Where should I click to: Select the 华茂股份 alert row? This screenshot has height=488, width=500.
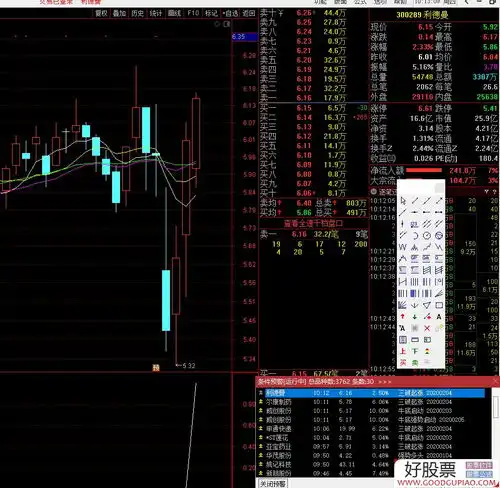pos(372,455)
